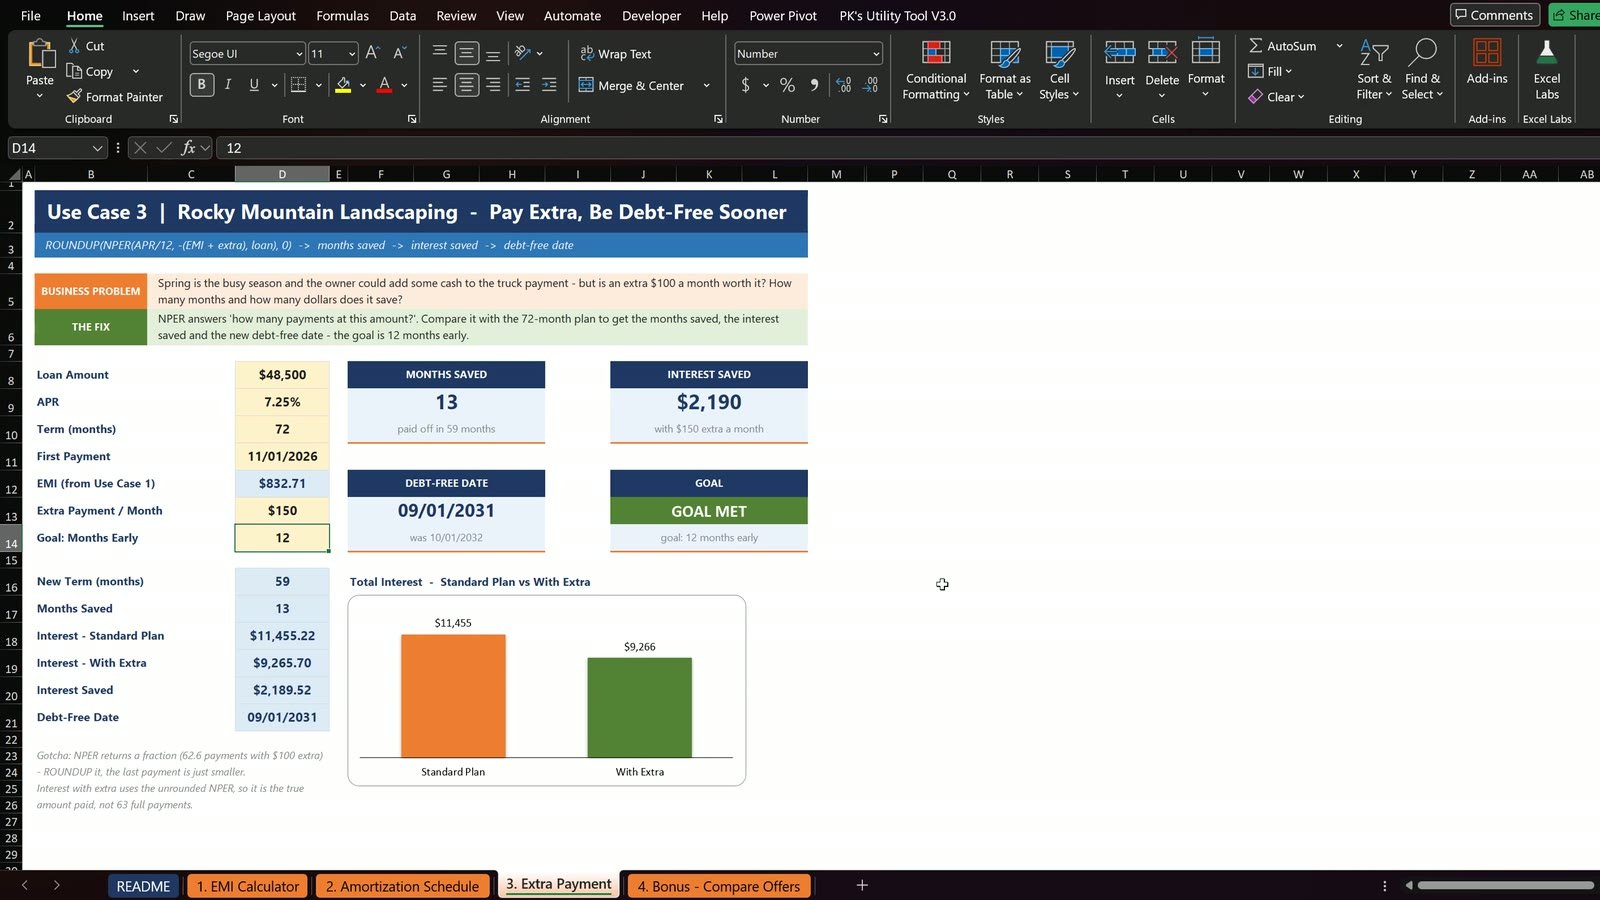Viewport: 1600px width, 900px height.
Task: Open the Formulas ribbon tab
Action: tap(342, 16)
